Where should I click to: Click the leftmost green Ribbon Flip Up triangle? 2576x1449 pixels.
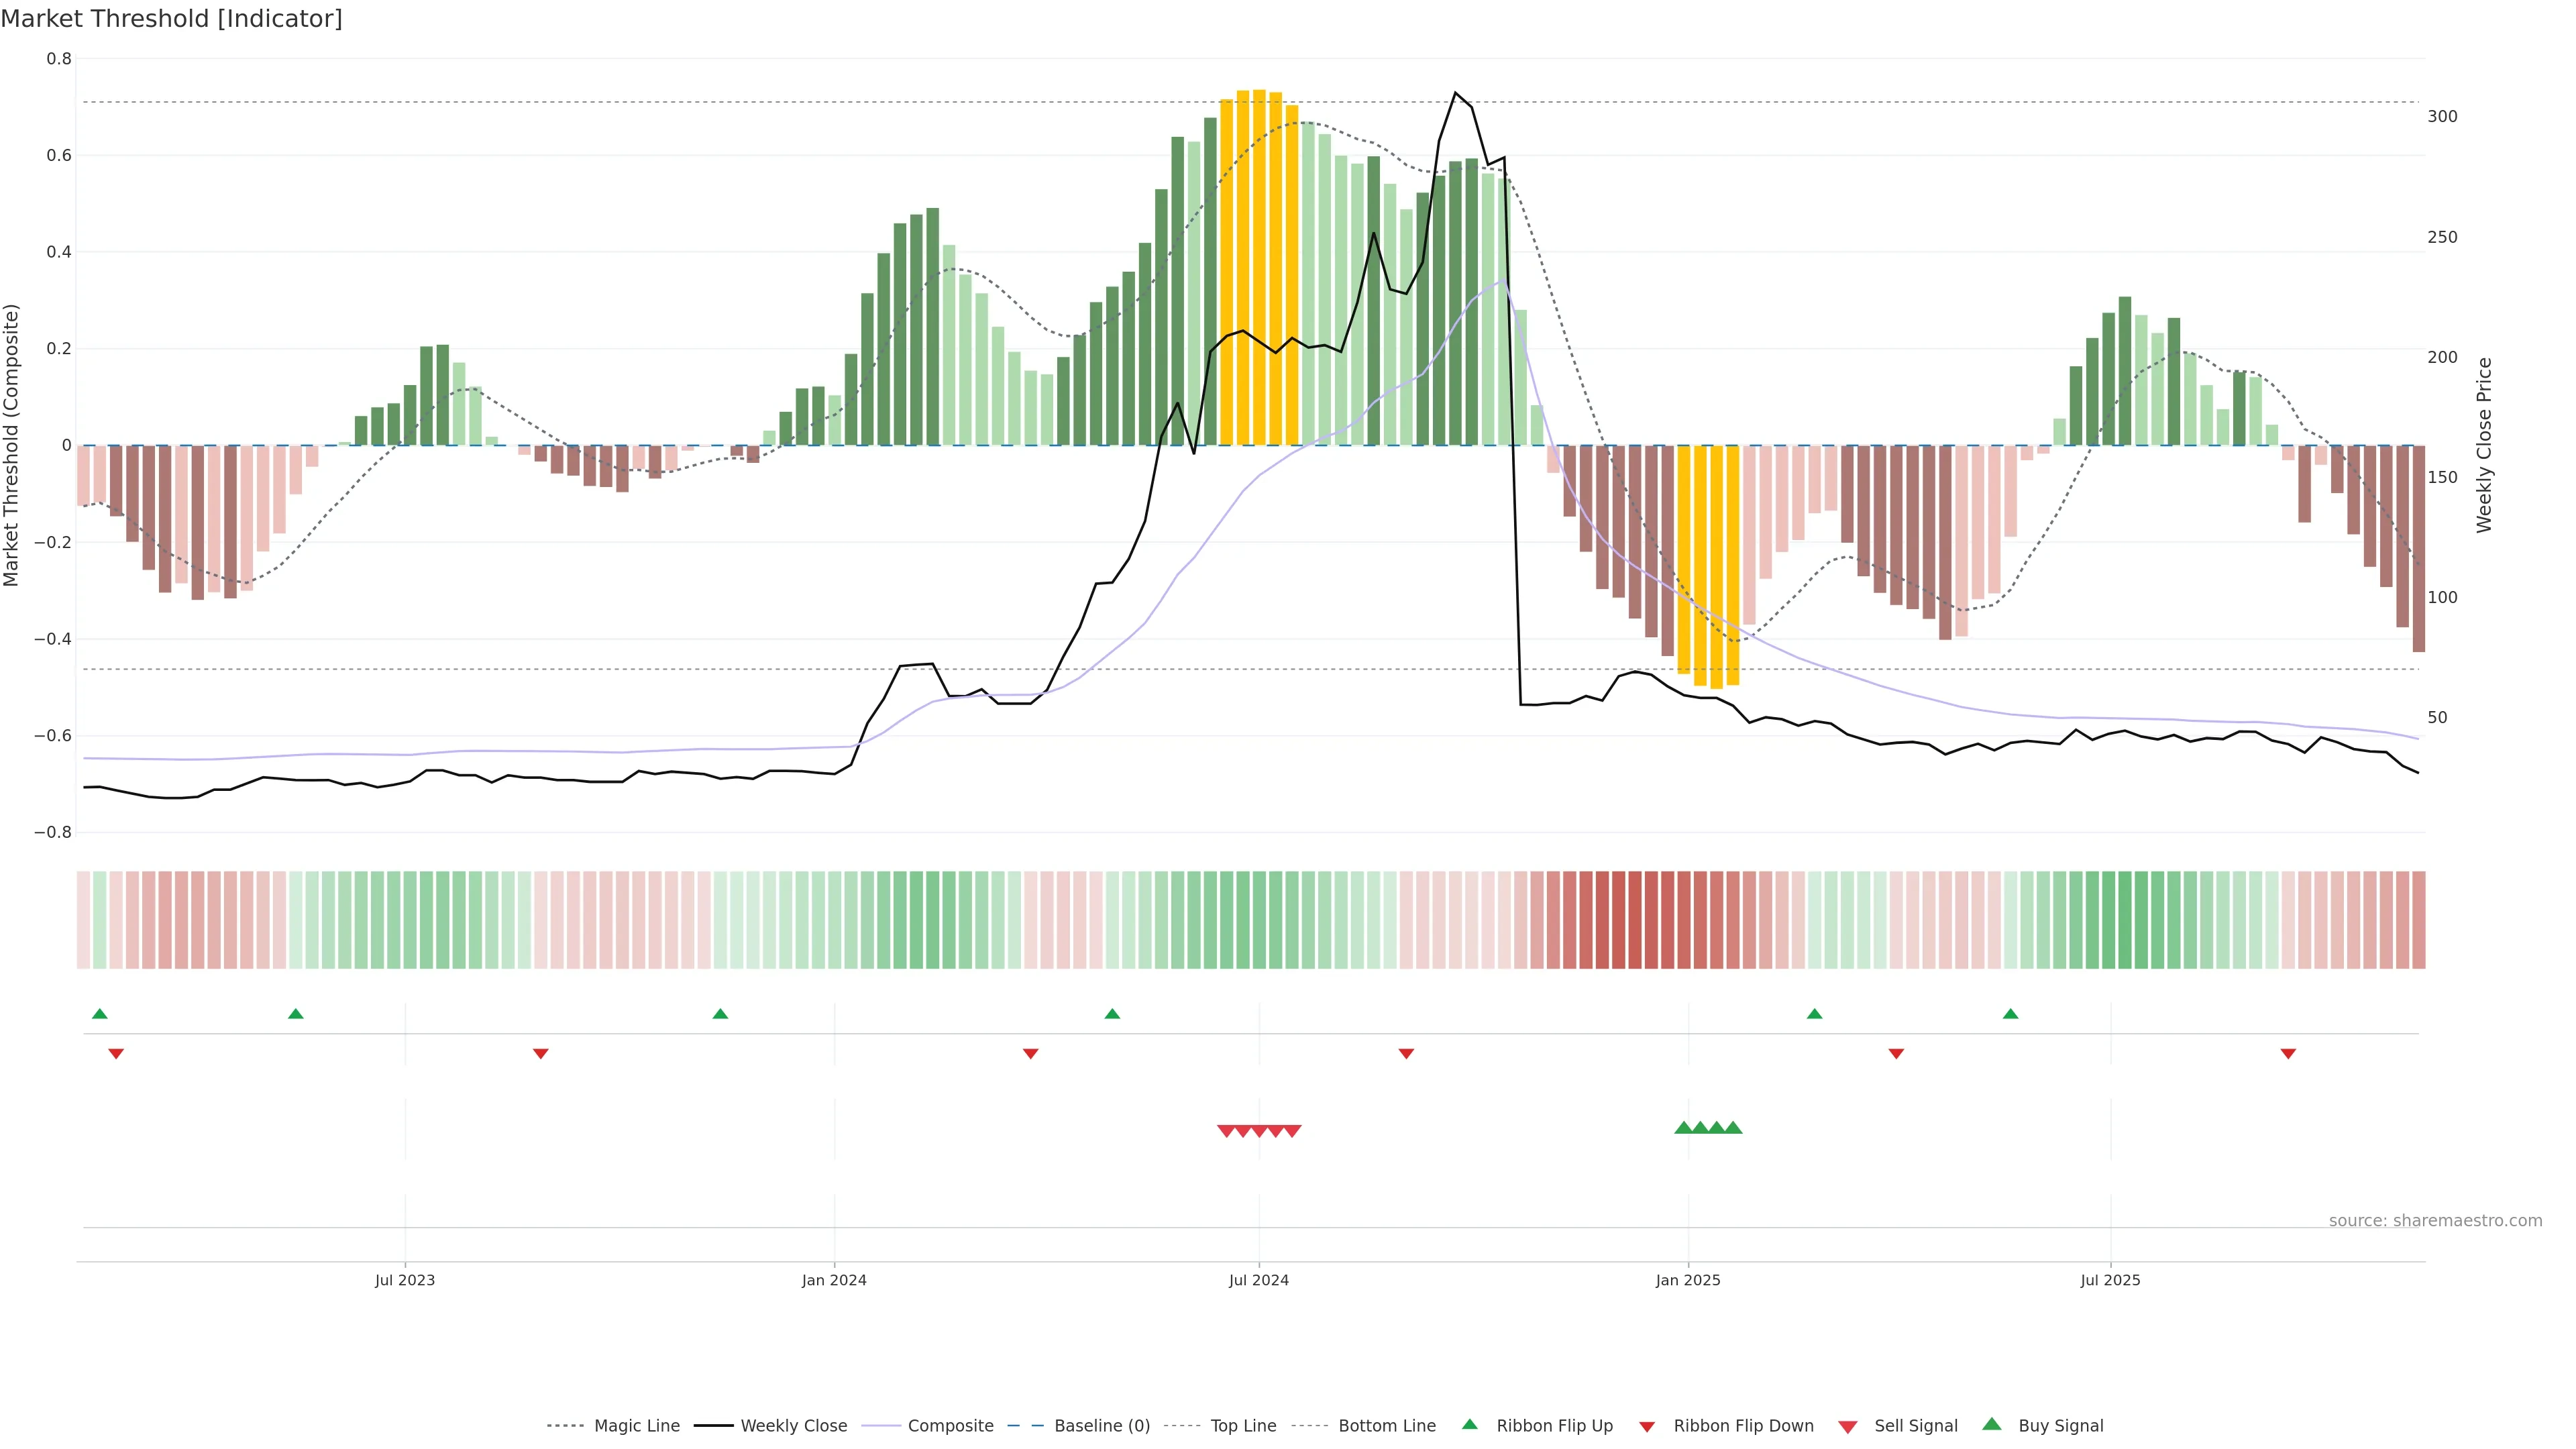coord(99,1014)
